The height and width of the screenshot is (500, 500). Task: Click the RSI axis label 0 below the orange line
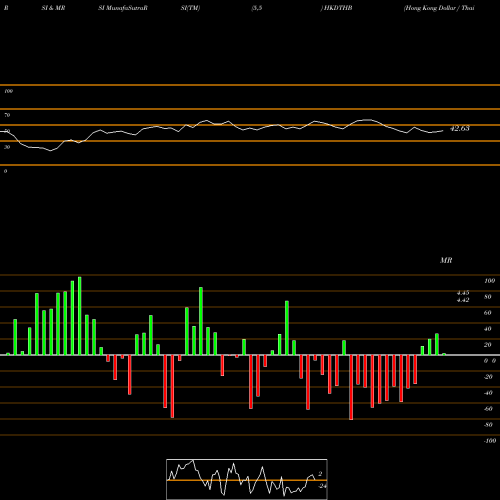[x=5, y=171]
